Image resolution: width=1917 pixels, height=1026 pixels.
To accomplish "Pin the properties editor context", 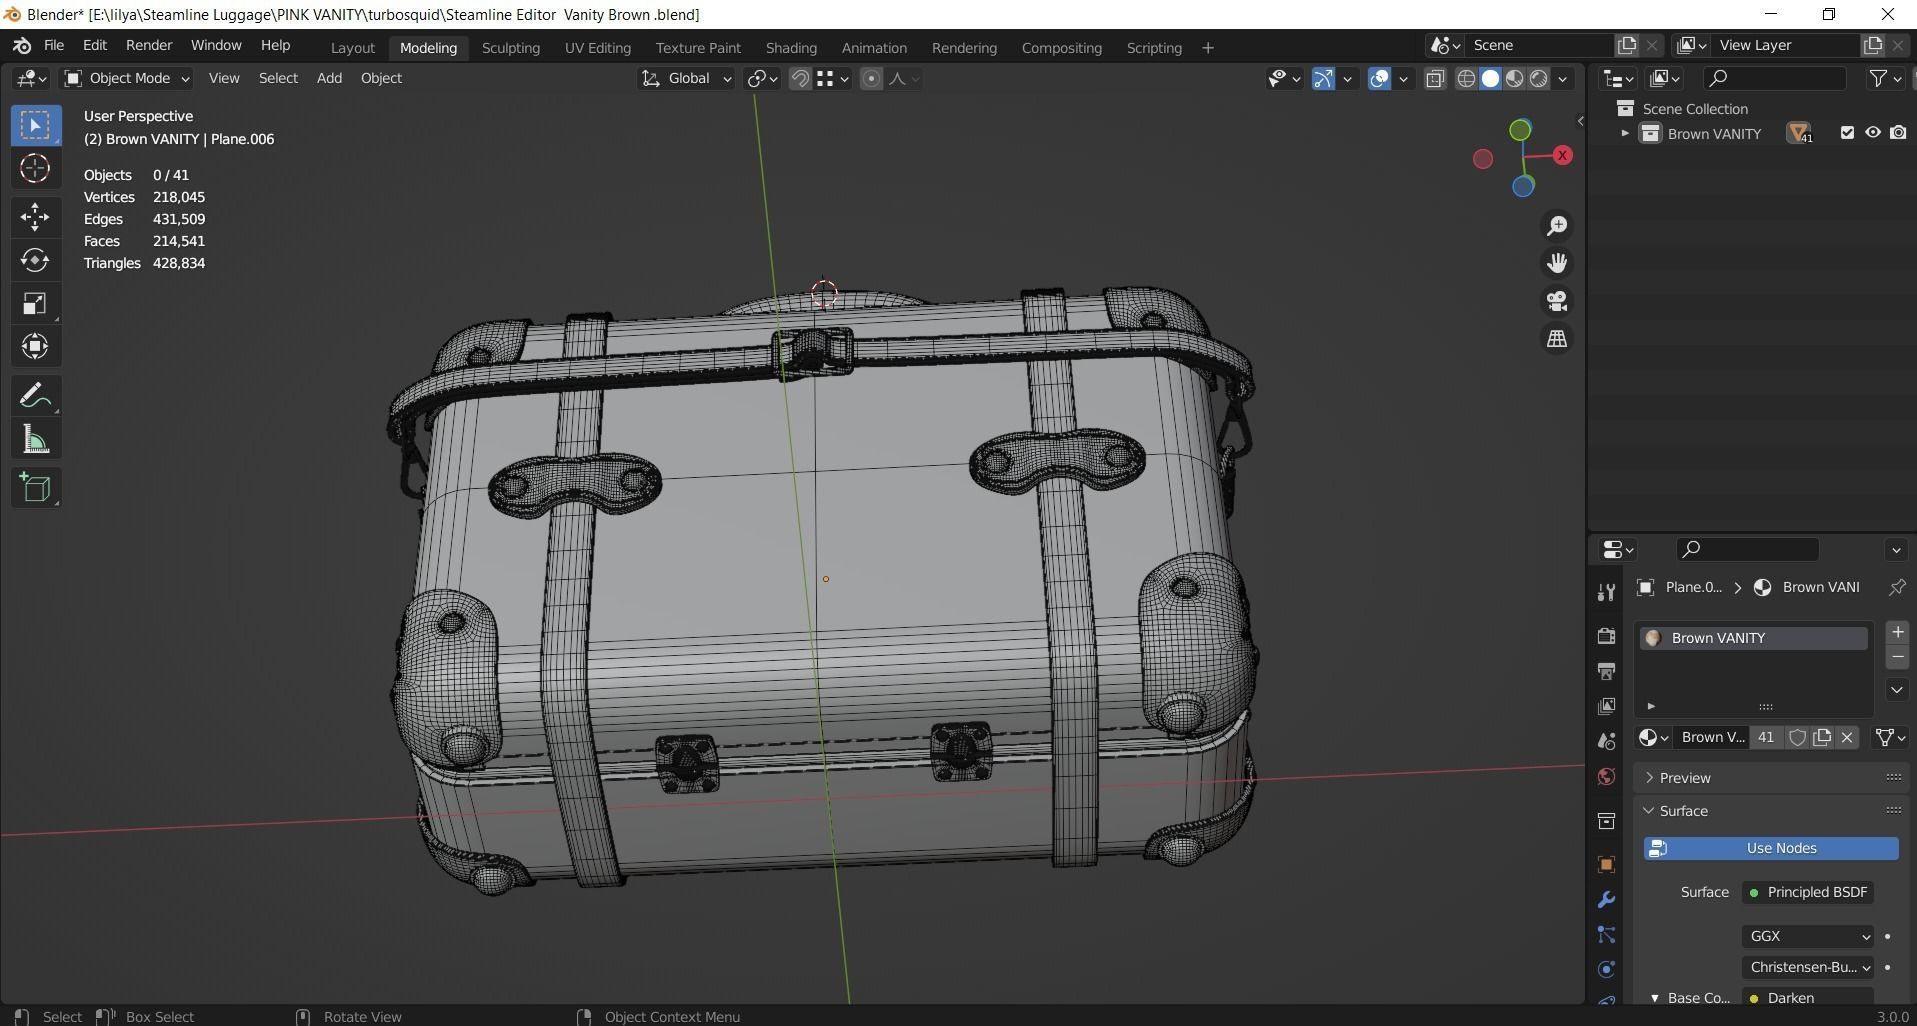I will pyautogui.click(x=1897, y=587).
